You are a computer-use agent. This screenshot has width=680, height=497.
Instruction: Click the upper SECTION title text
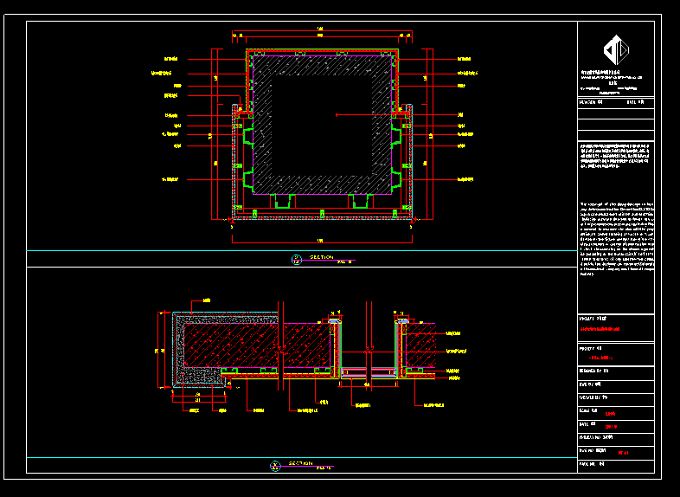[x=321, y=257]
